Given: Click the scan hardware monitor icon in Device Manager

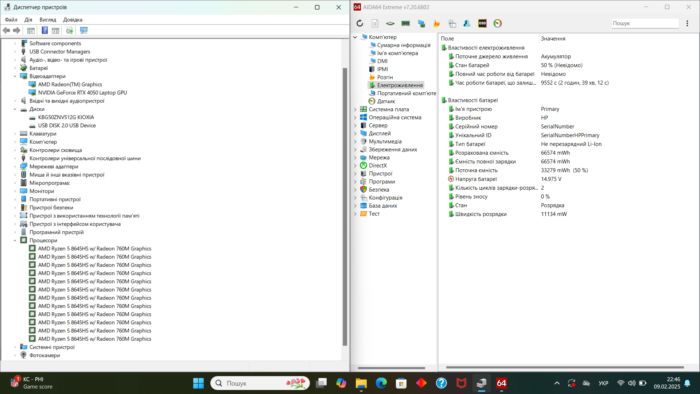Looking at the screenshot, I should coord(83,30).
